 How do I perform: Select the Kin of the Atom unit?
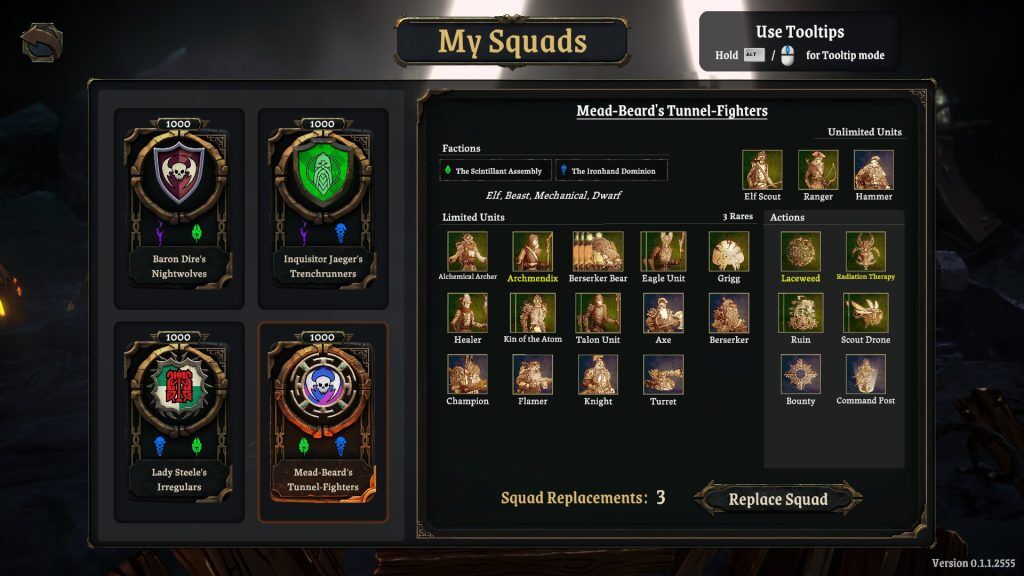coord(532,313)
